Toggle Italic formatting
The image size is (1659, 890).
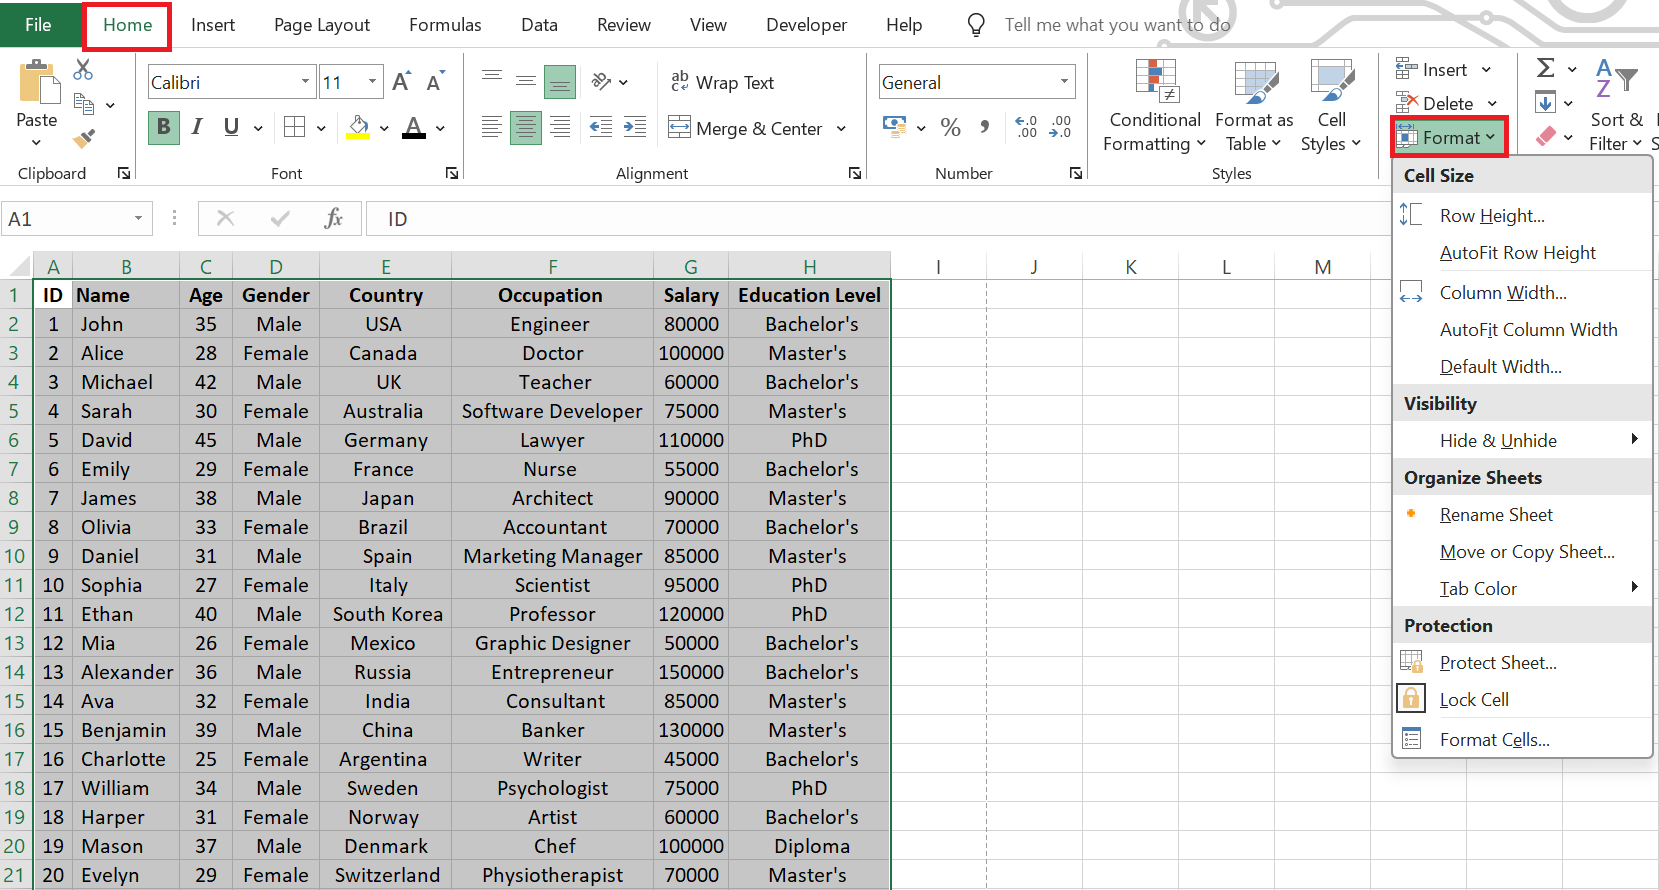click(x=197, y=127)
